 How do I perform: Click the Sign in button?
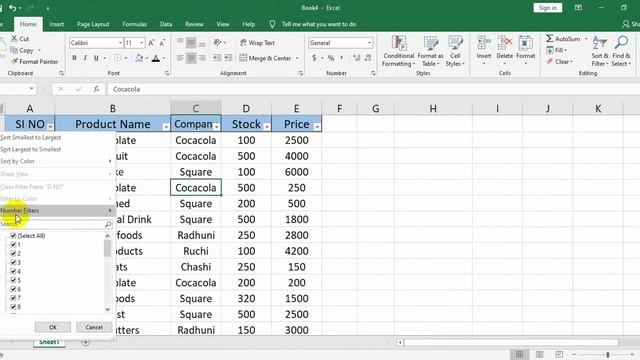pos(547,8)
